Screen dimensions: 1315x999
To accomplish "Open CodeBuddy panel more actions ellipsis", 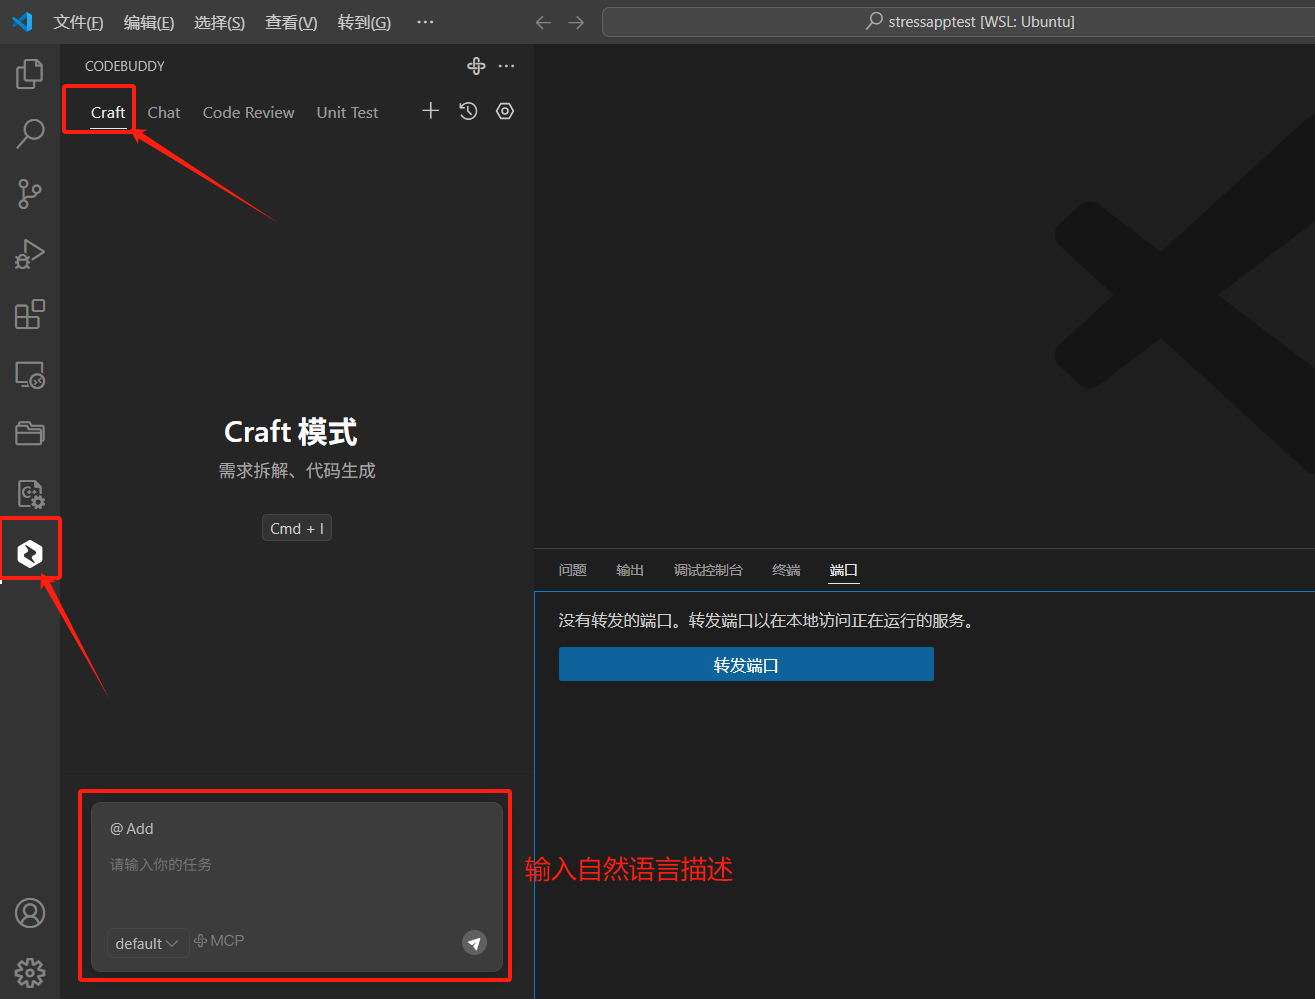I will coord(507,66).
